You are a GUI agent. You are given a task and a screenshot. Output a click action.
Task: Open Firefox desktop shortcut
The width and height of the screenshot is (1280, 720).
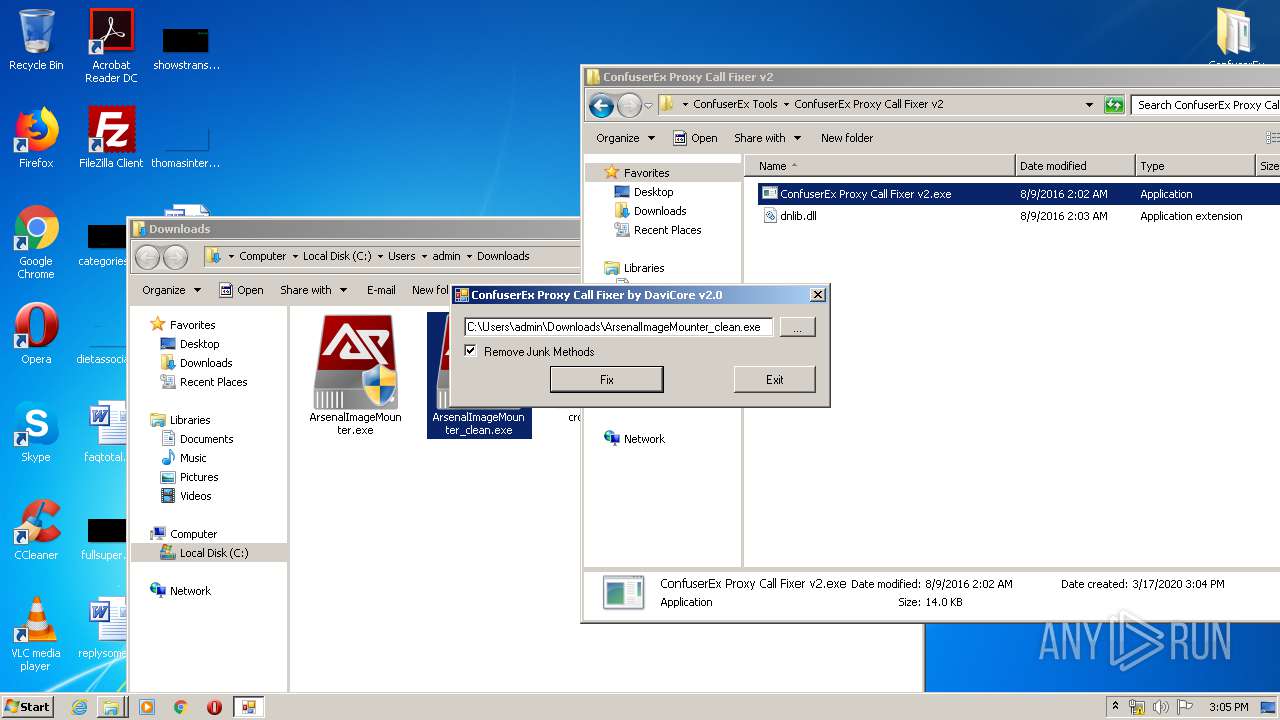coord(36,138)
